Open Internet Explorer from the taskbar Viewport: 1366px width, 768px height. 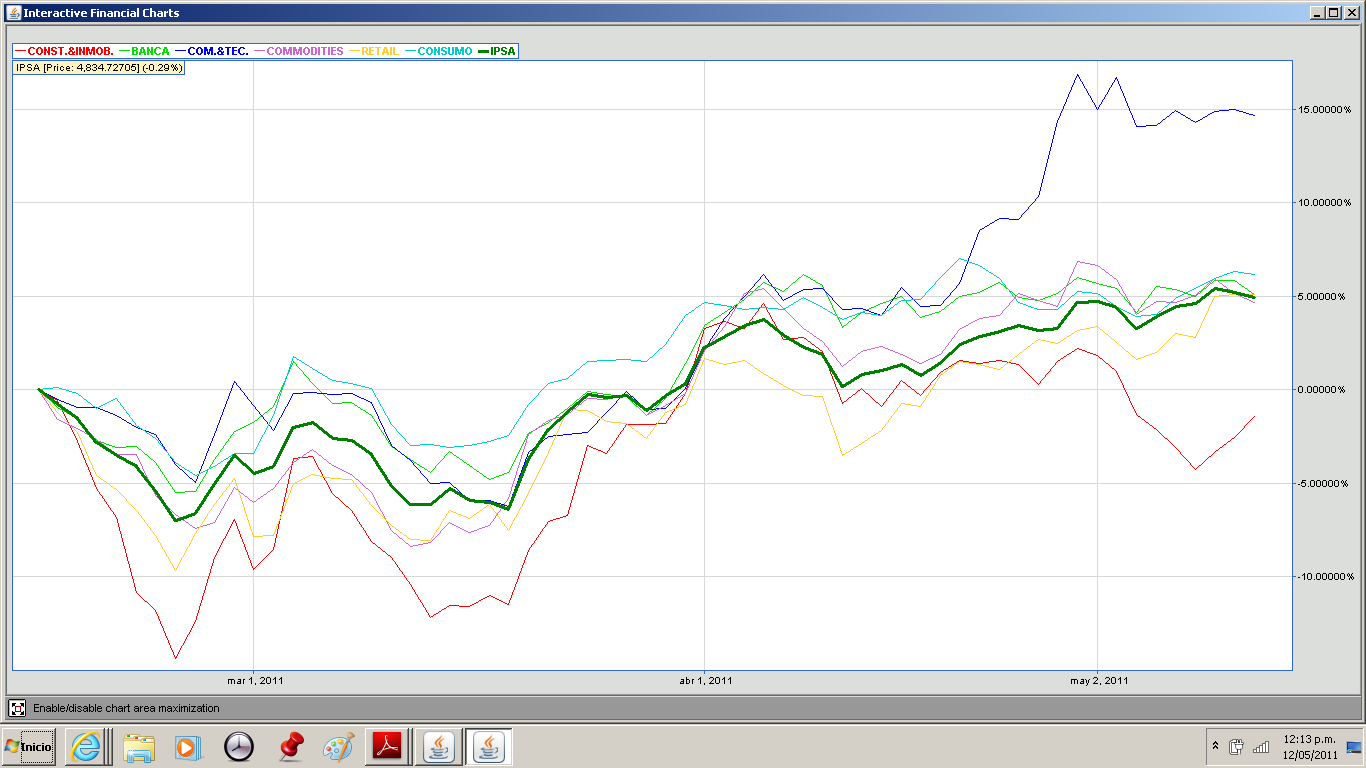85,746
